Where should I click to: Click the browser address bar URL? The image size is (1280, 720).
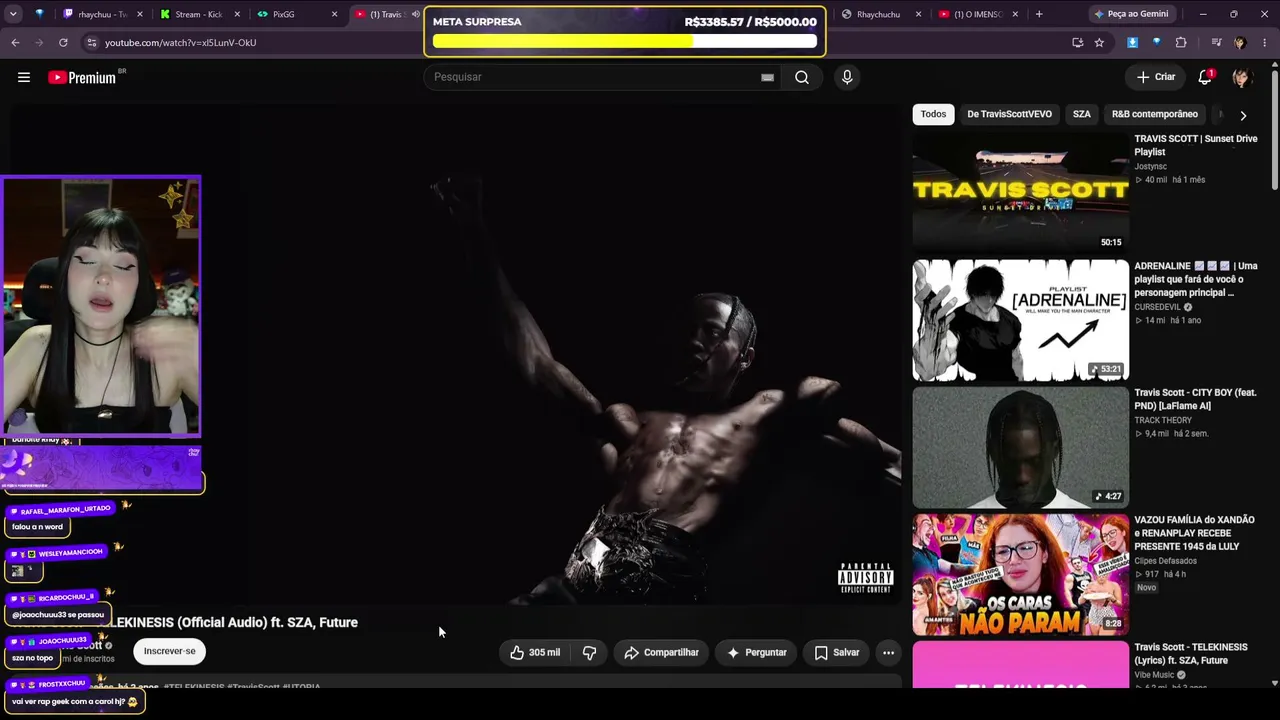pyautogui.click(x=181, y=42)
